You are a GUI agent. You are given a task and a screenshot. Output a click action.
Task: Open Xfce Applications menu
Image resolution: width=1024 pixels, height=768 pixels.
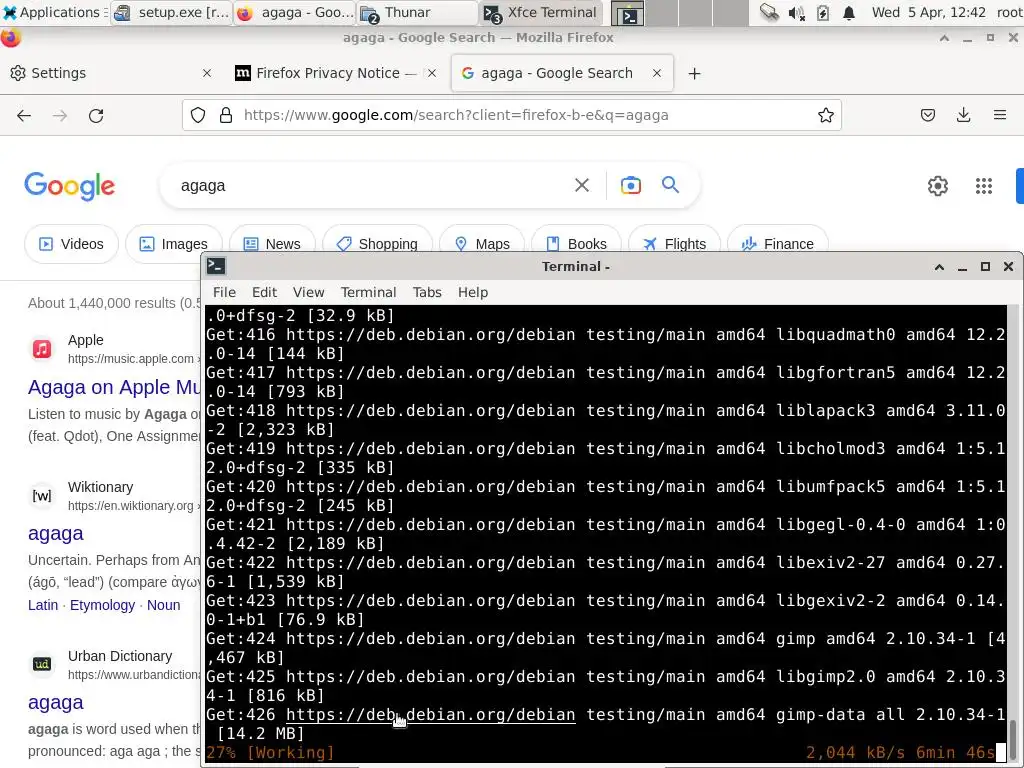pos(54,12)
